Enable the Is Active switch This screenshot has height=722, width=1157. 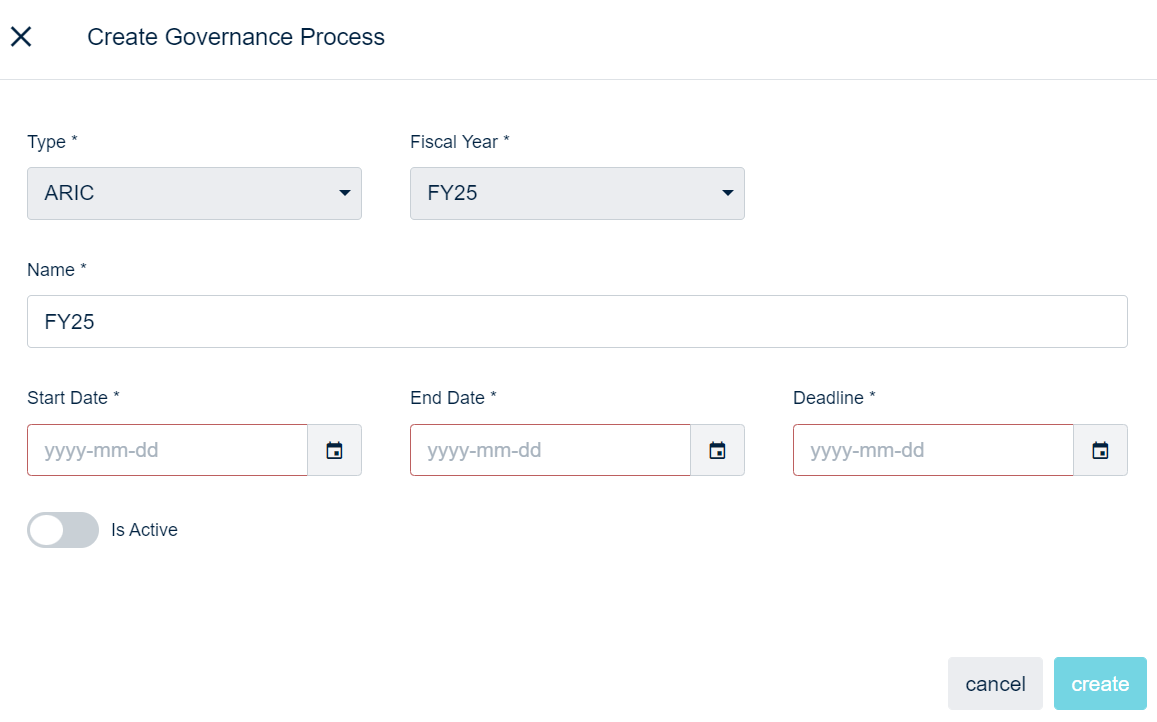click(63, 530)
